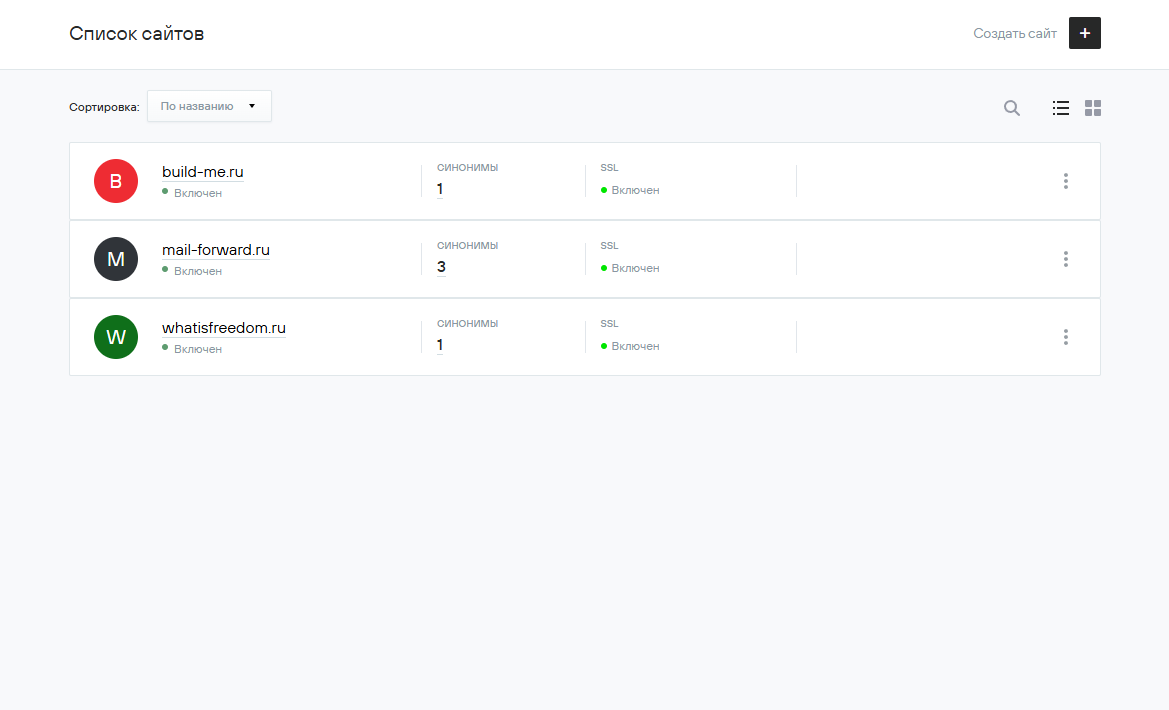Click SSL 'Включен' status for whatisfreedom.ru
The height and width of the screenshot is (710, 1169).
[x=634, y=346]
